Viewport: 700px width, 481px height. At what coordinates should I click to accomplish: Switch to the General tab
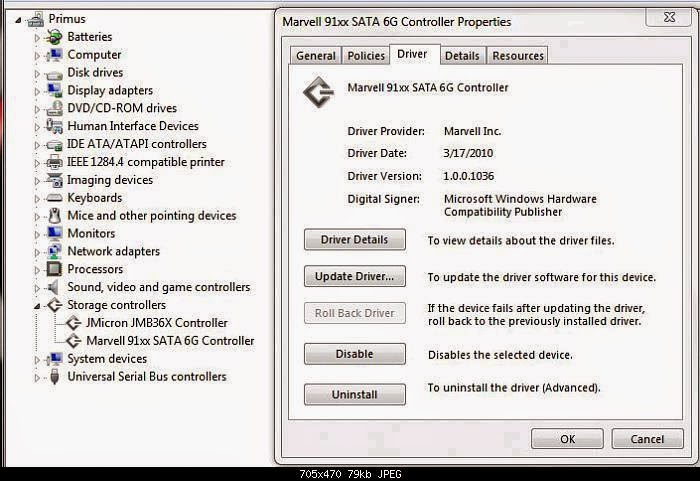(316, 56)
